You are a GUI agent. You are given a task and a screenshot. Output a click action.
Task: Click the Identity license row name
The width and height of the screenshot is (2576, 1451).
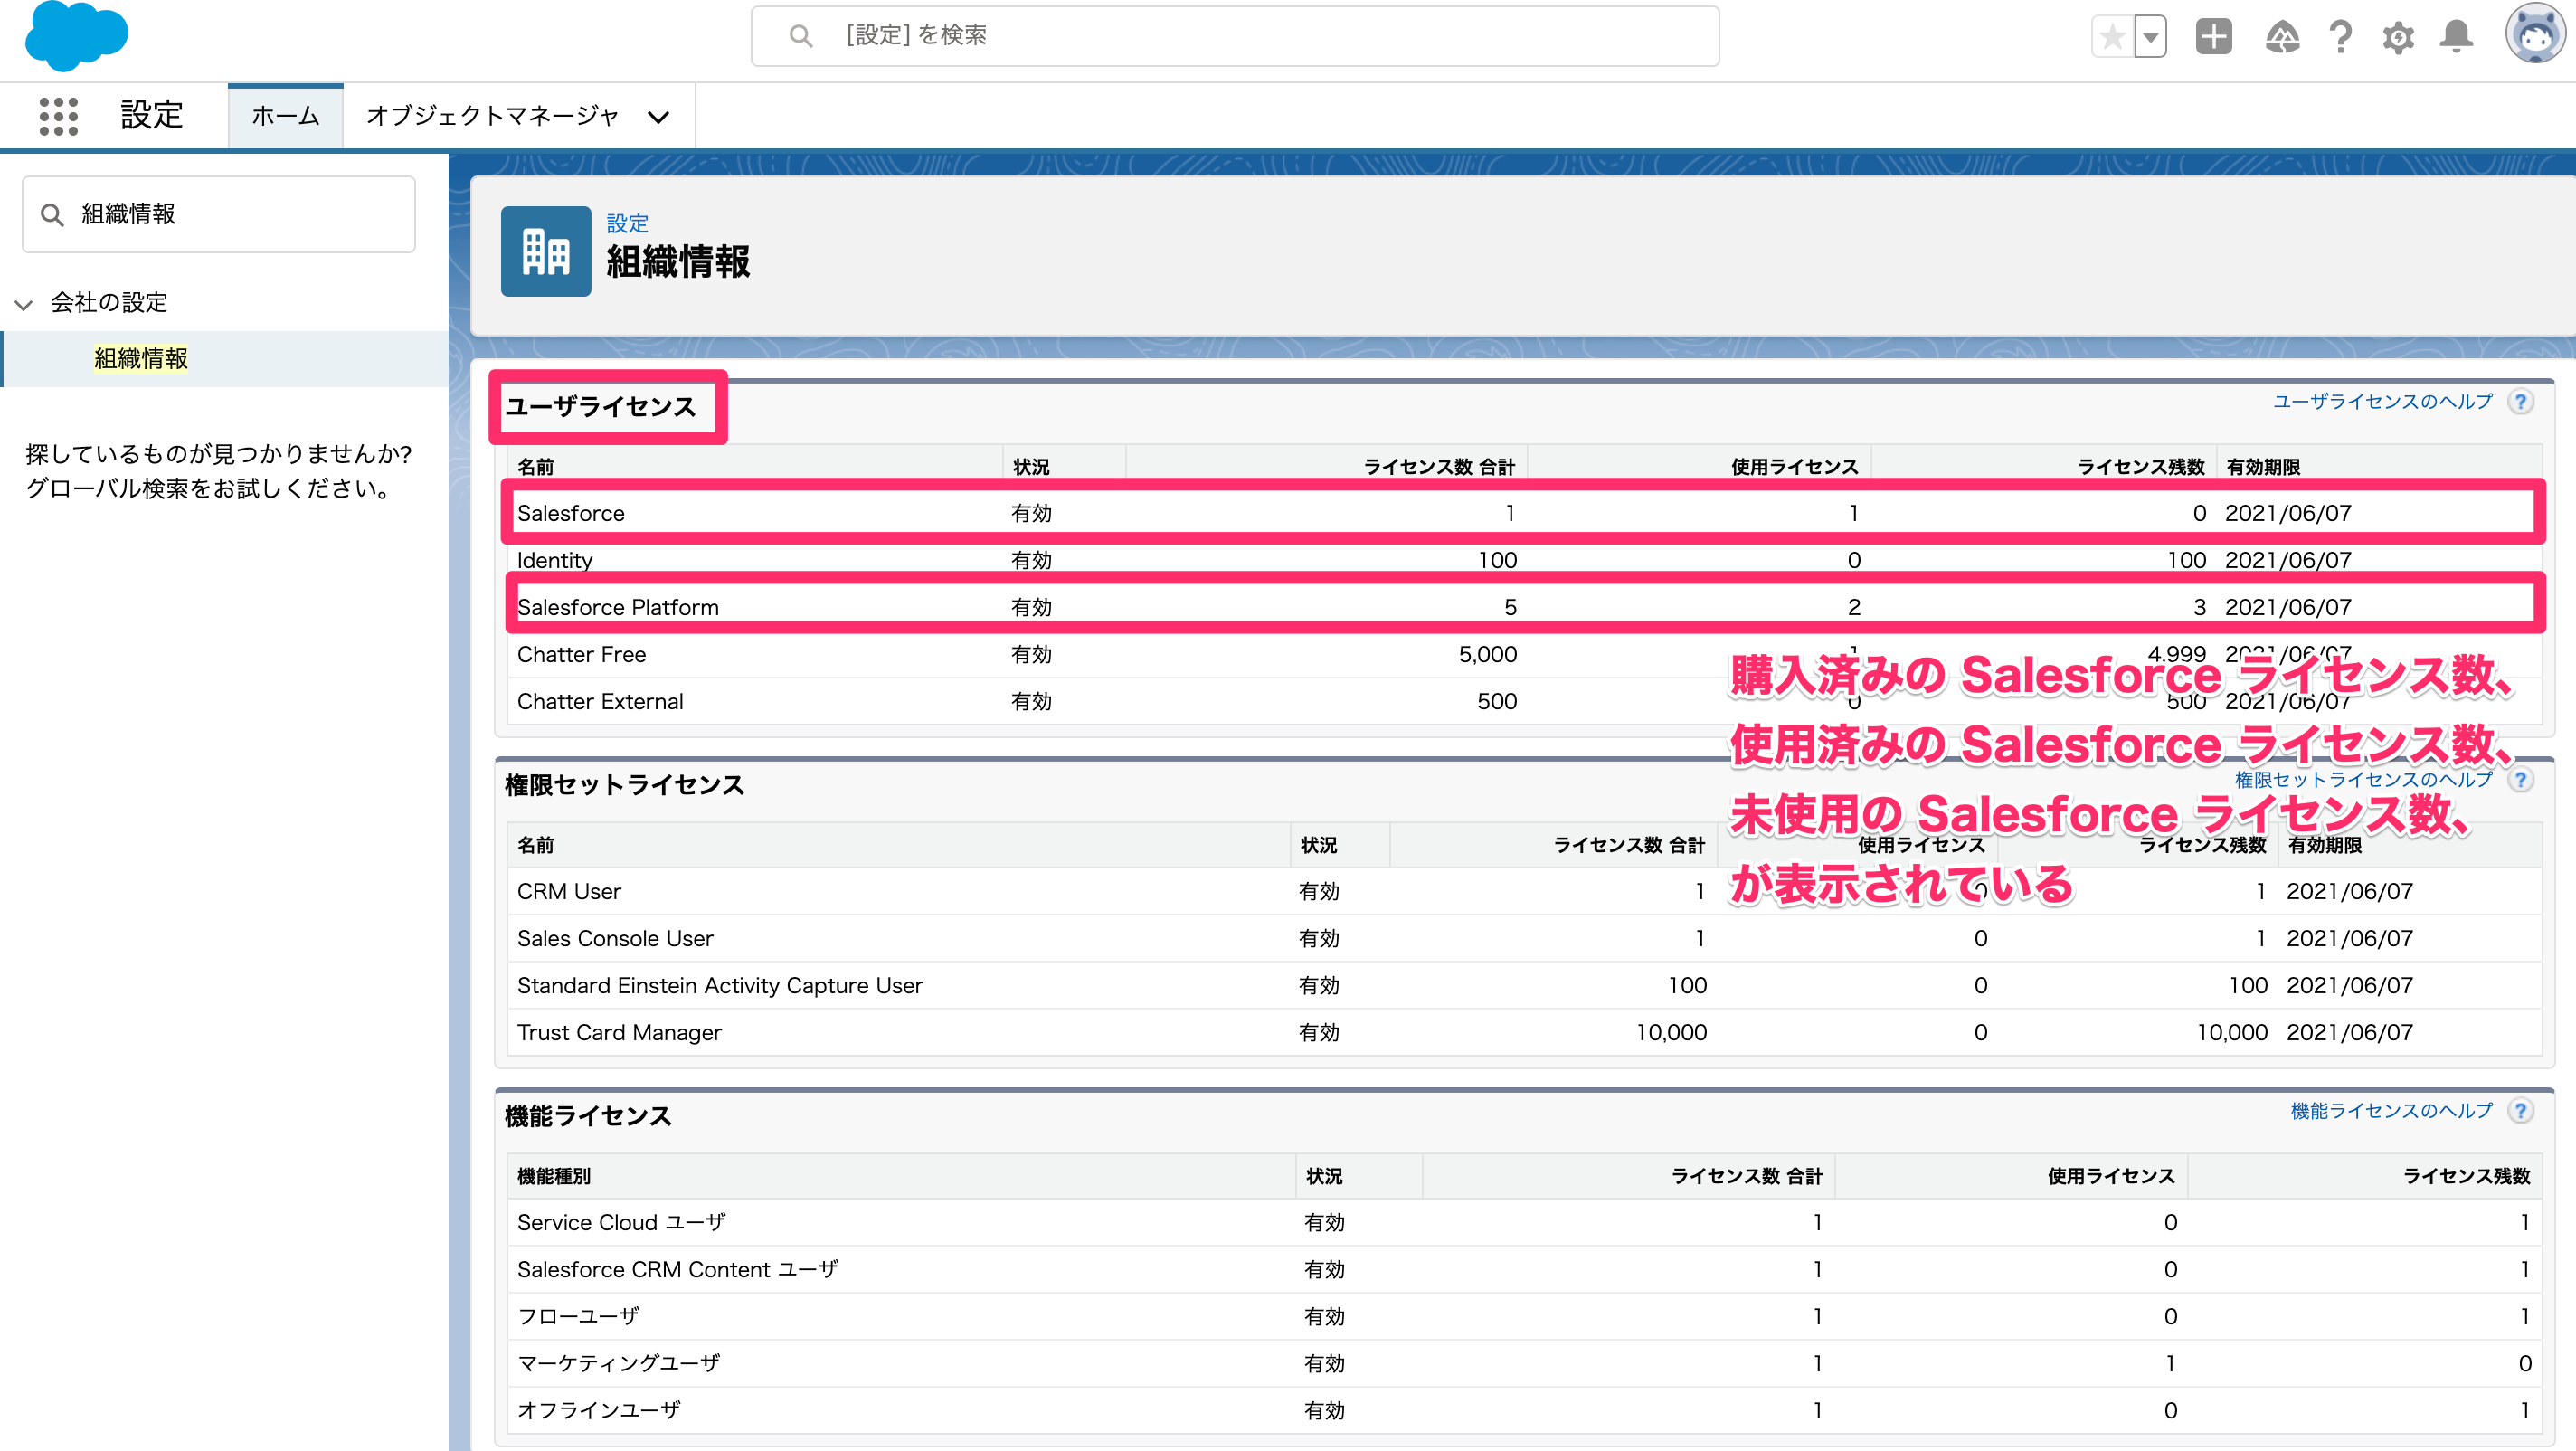click(x=555, y=560)
